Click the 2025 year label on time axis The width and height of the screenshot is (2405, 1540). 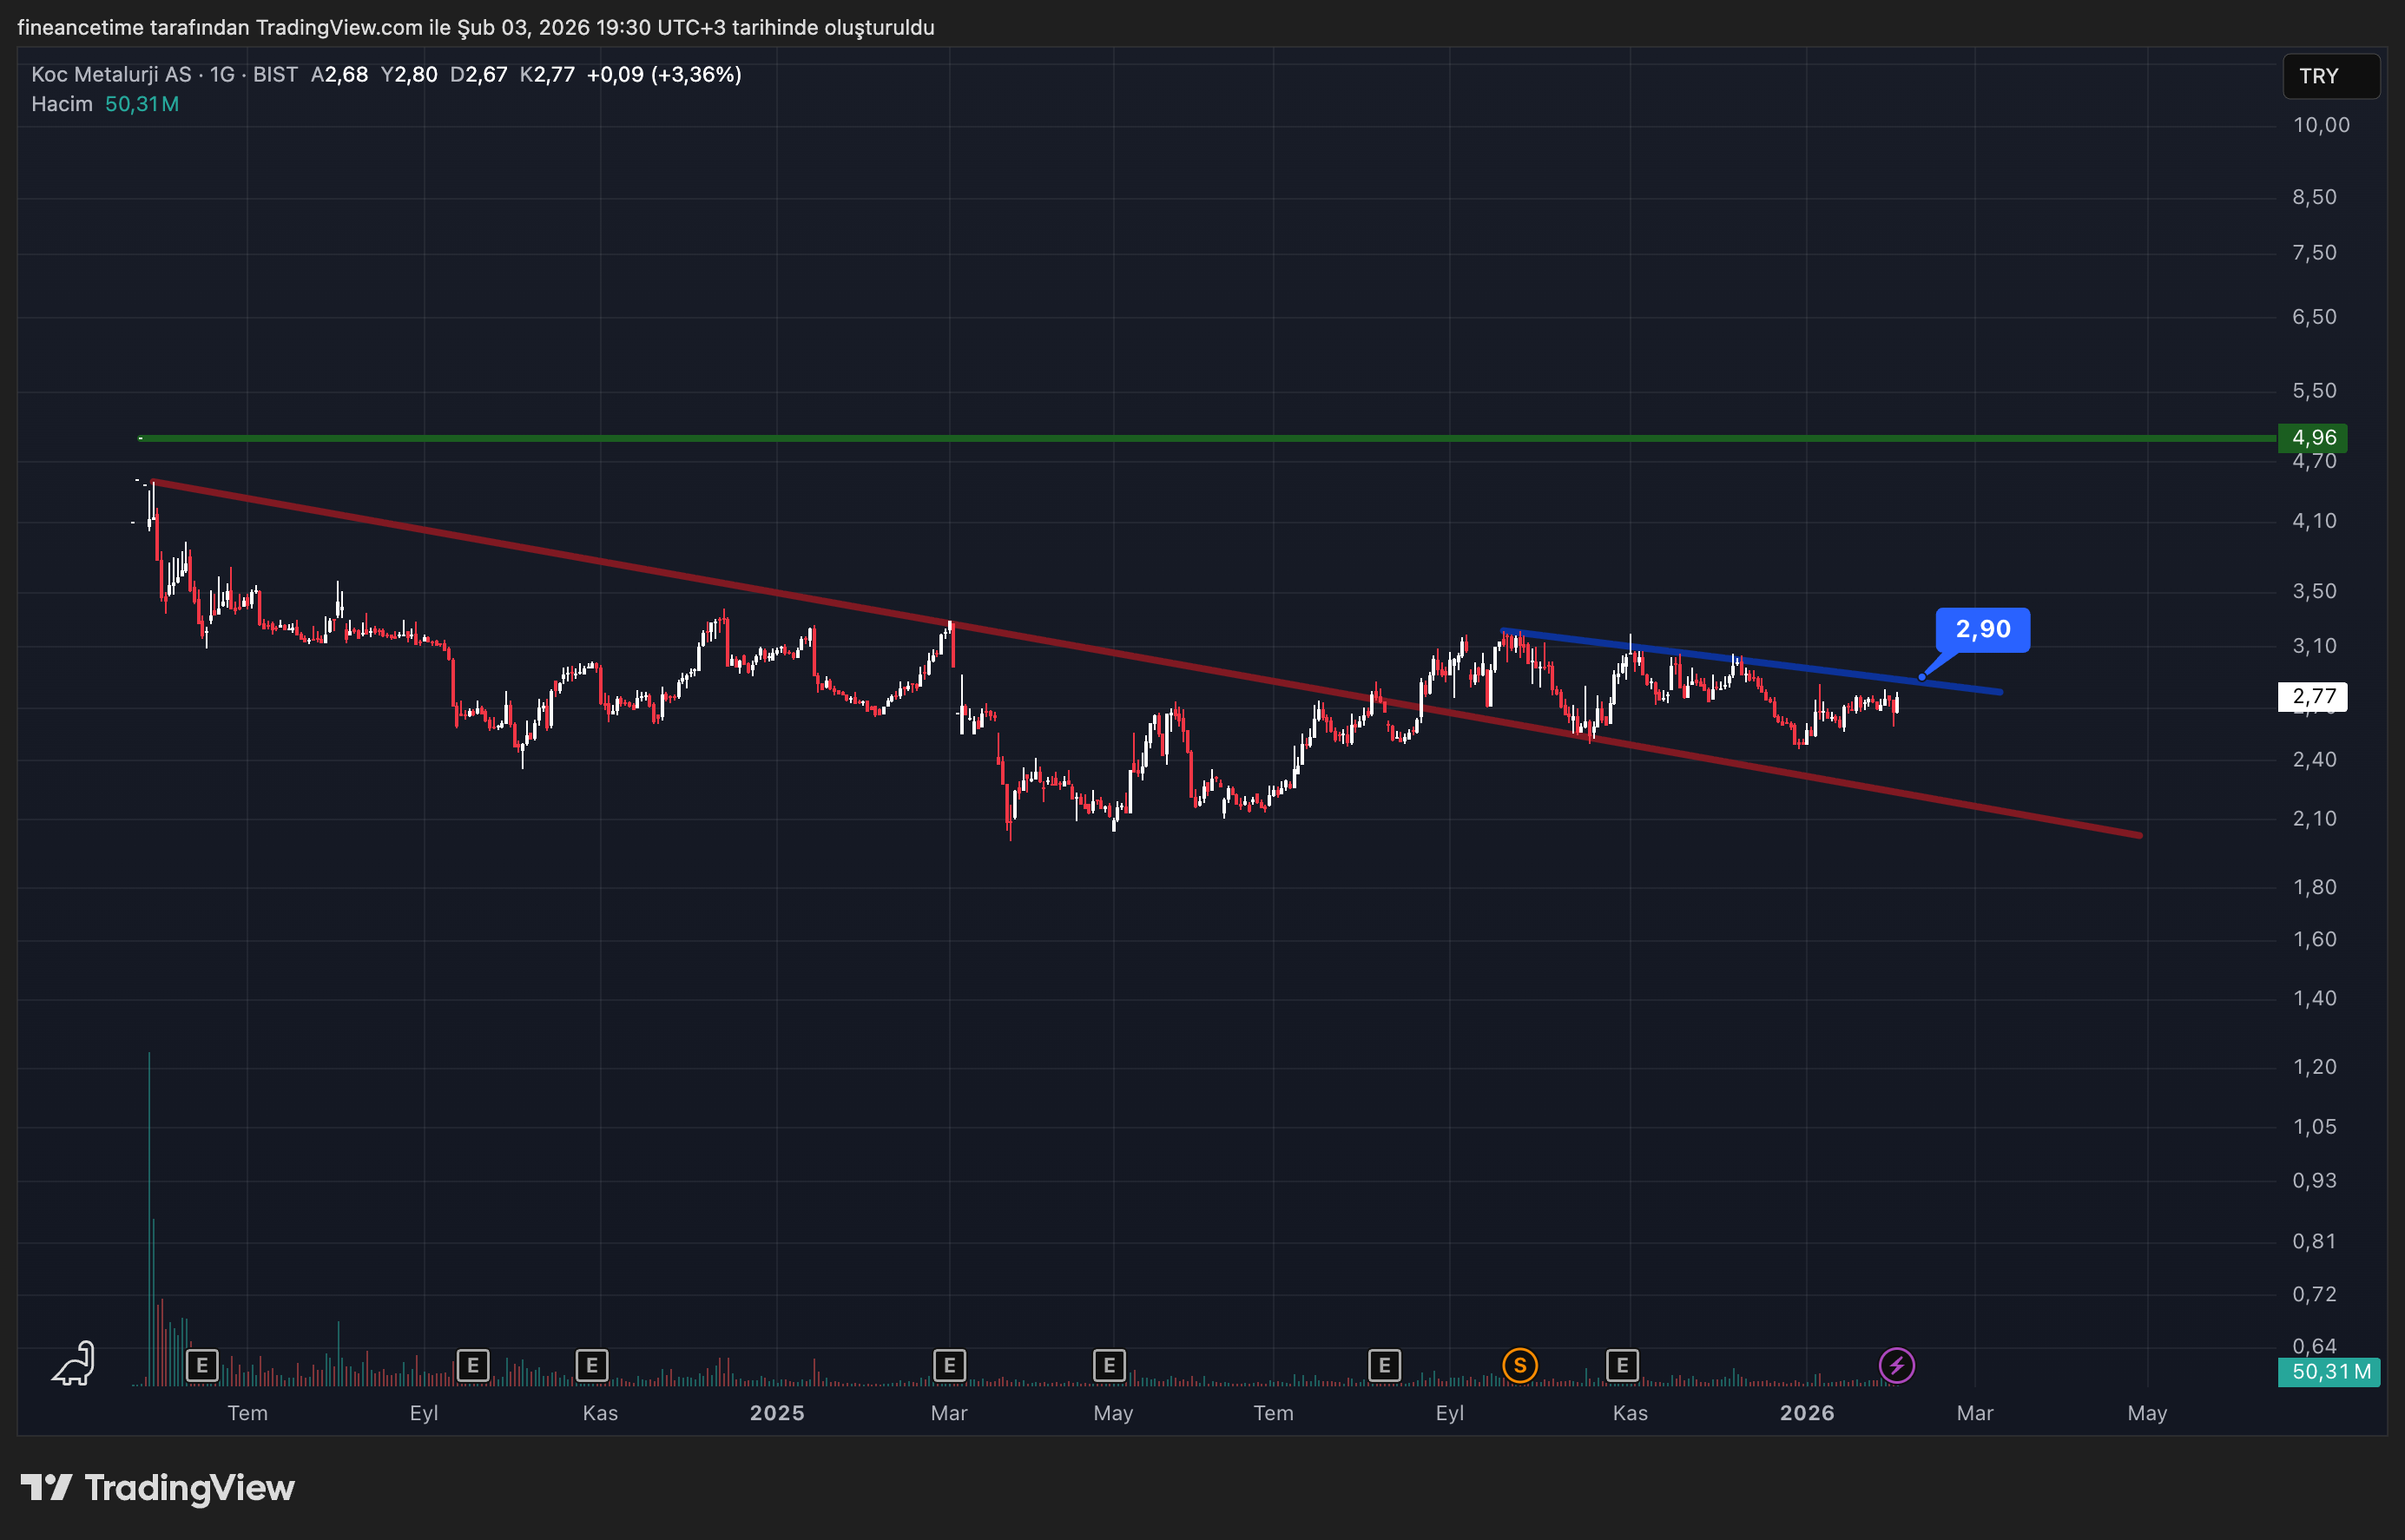pyautogui.click(x=777, y=1413)
